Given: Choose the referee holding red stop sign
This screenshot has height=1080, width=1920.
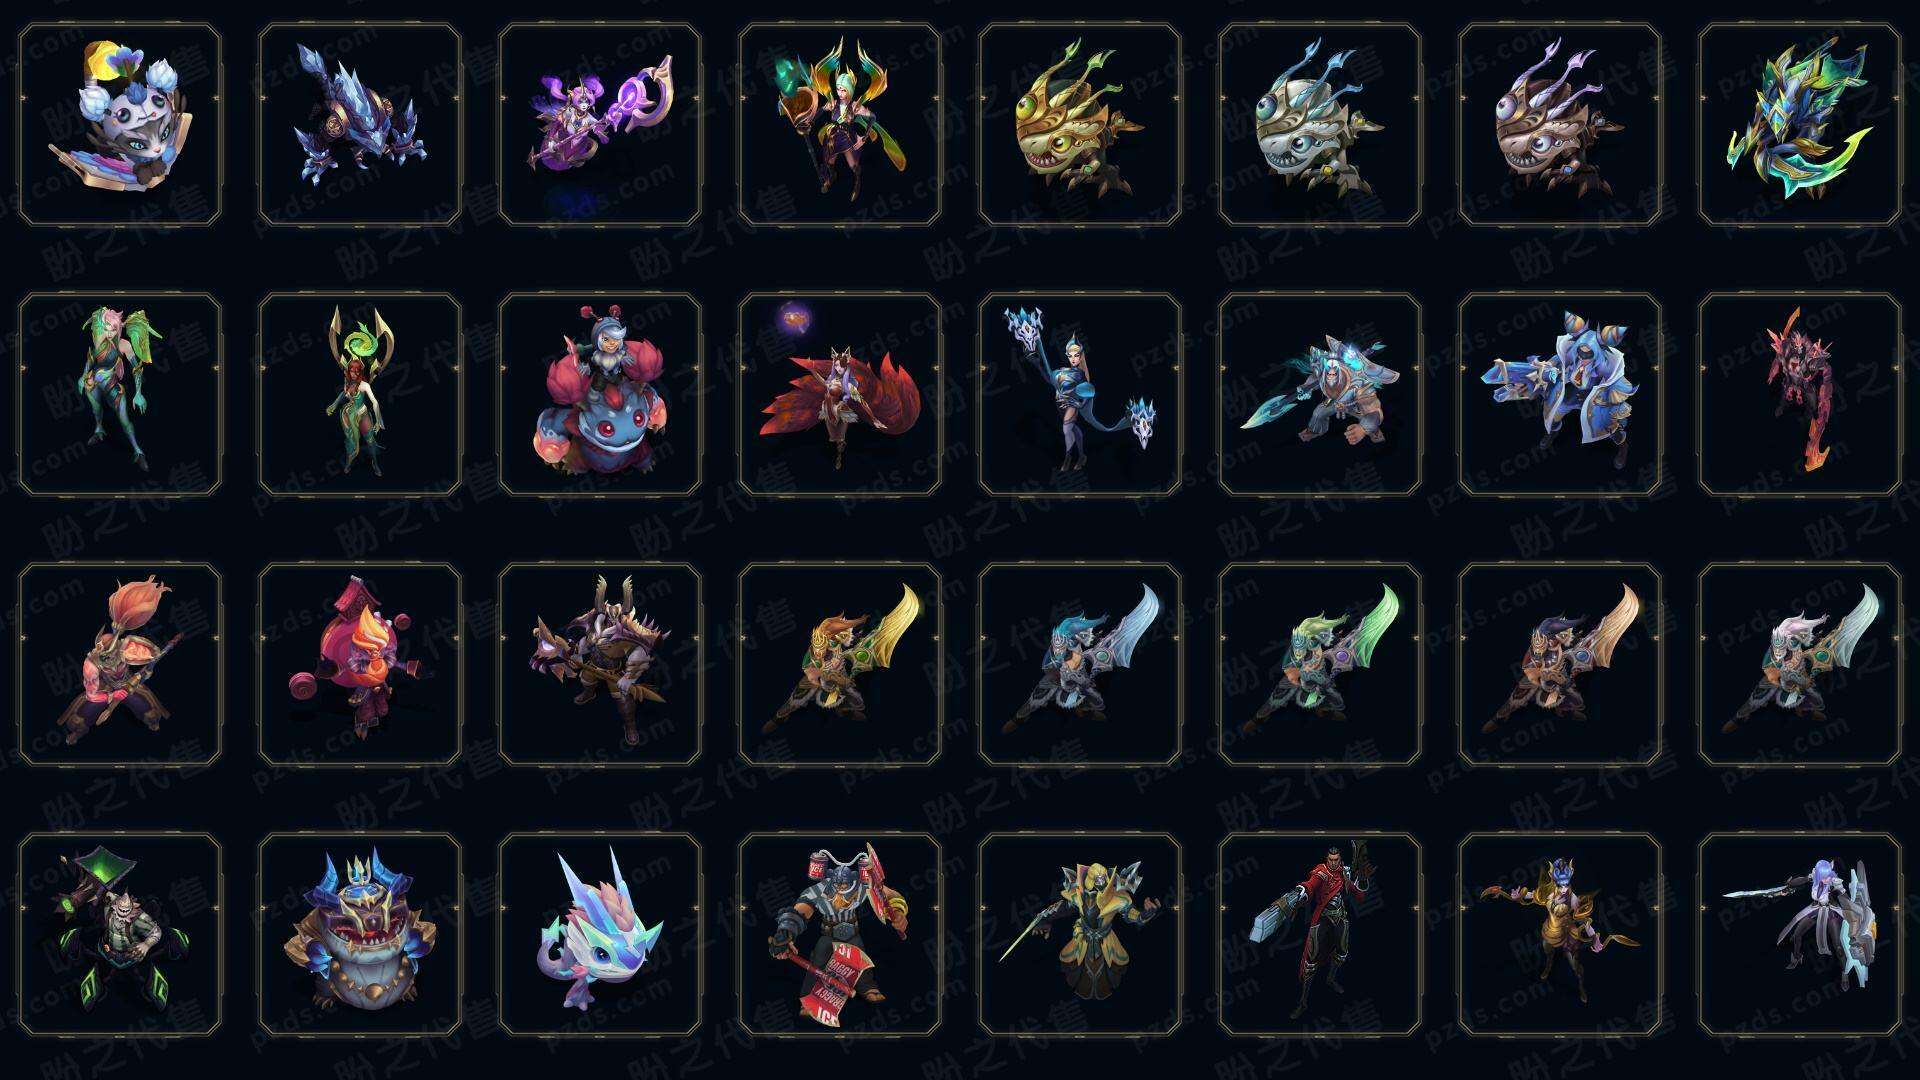Looking at the screenshot, I should pyautogui.click(x=840, y=934).
